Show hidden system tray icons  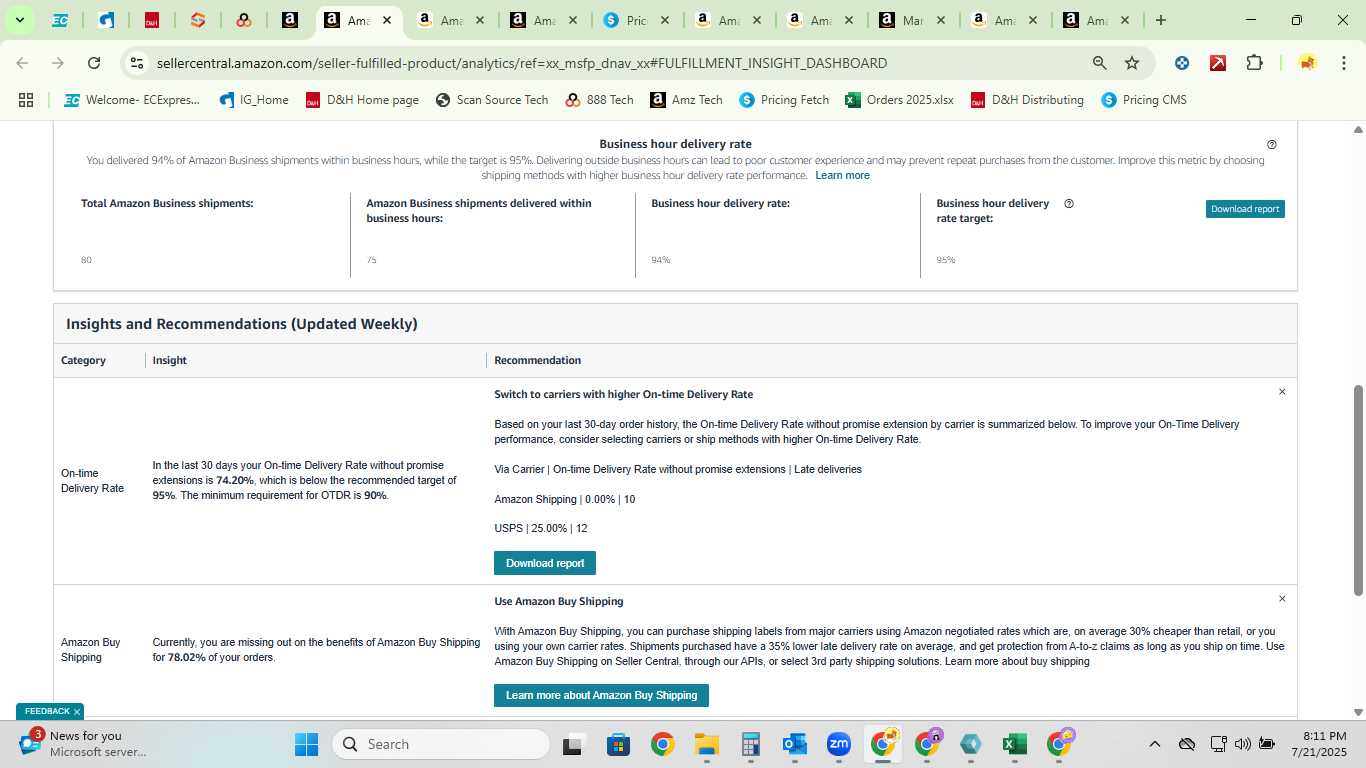coord(1155,744)
